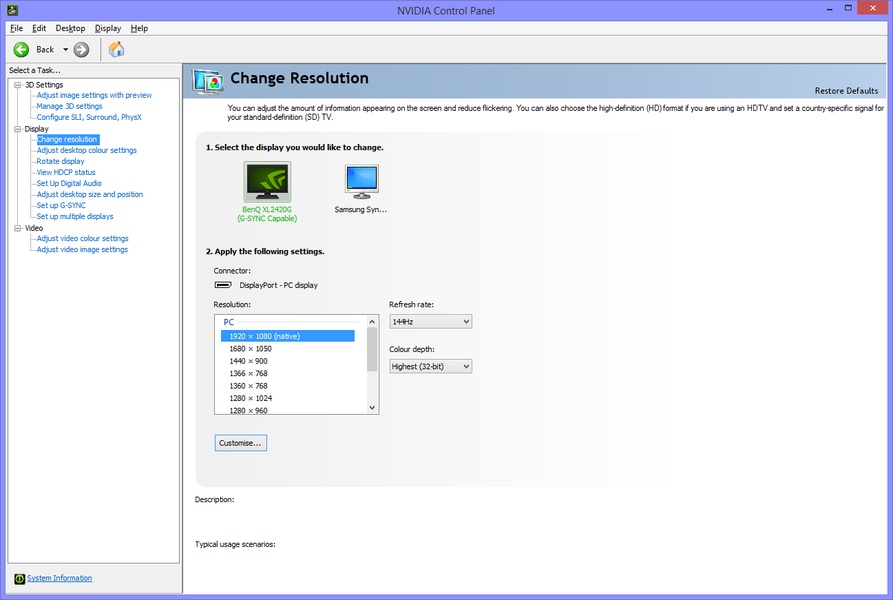Open the File menu

pyautogui.click(x=17, y=28)
